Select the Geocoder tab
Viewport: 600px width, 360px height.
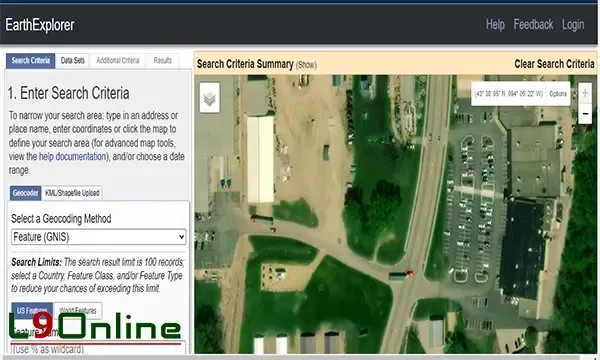tap(25, 193)
